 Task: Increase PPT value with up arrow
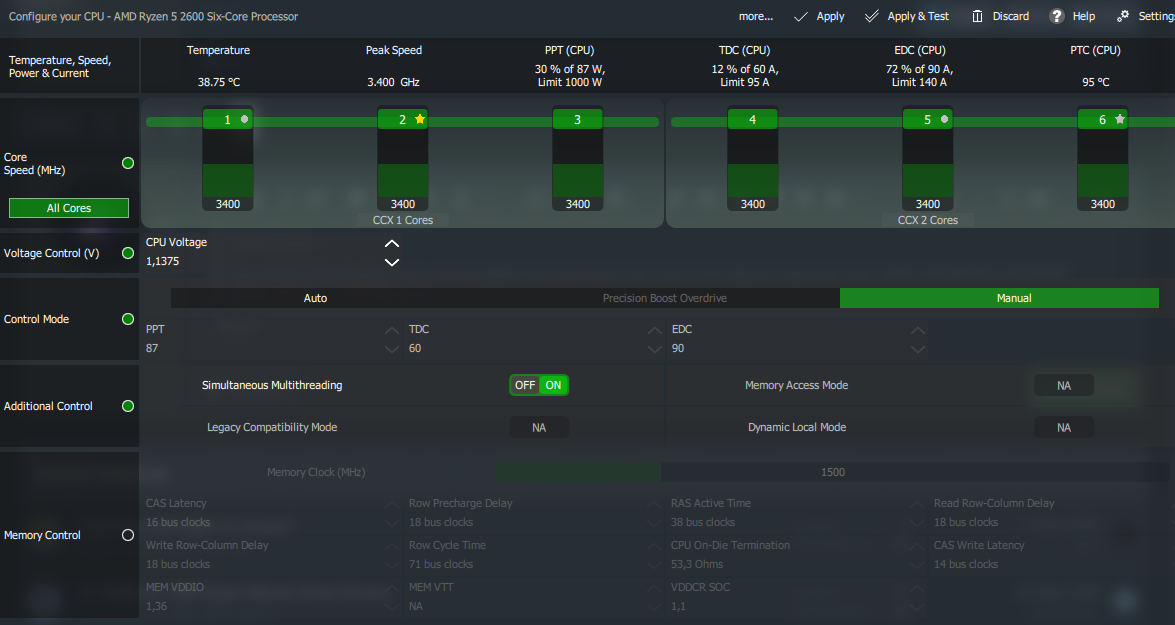(x=392, y=330)
